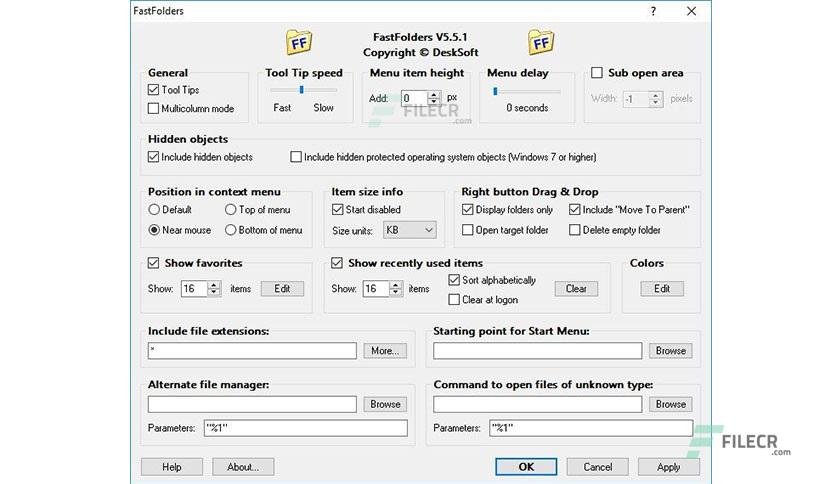Click the Cancel button
Viewport: 836px width, 484px height.
[598, 467]
